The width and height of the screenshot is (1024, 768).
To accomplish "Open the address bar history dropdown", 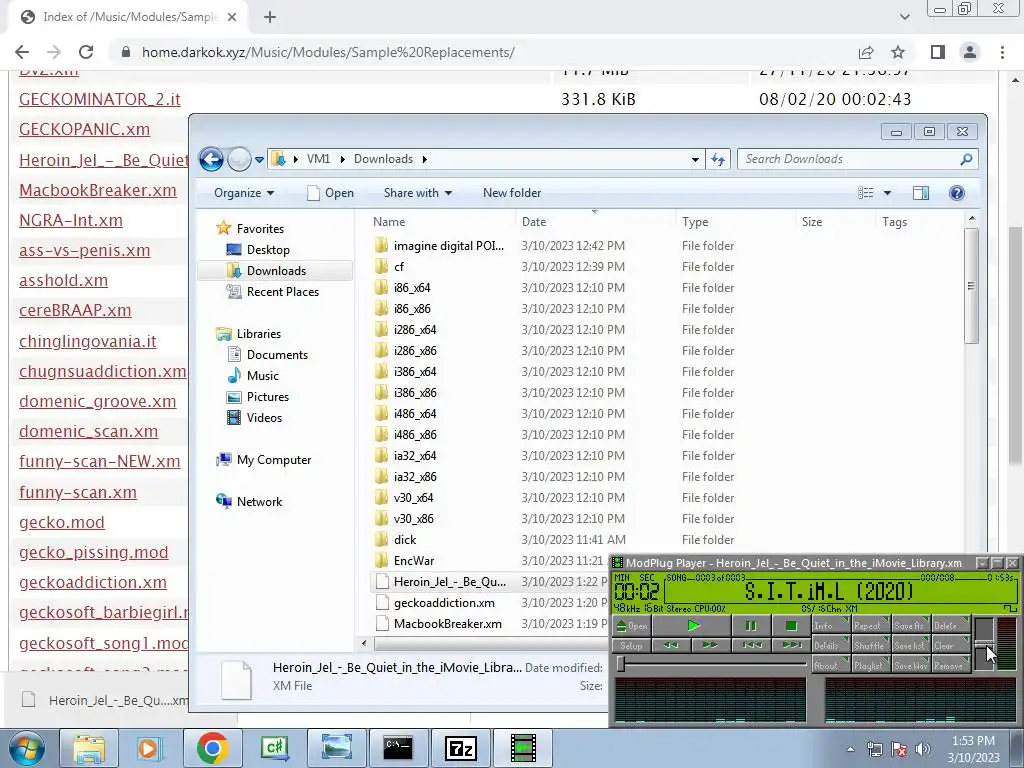I will pyautogui.click(x=696, y=159).
